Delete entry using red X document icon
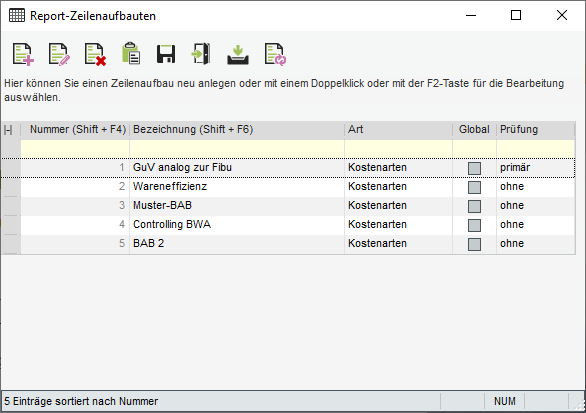 click(x=95, y=54)
